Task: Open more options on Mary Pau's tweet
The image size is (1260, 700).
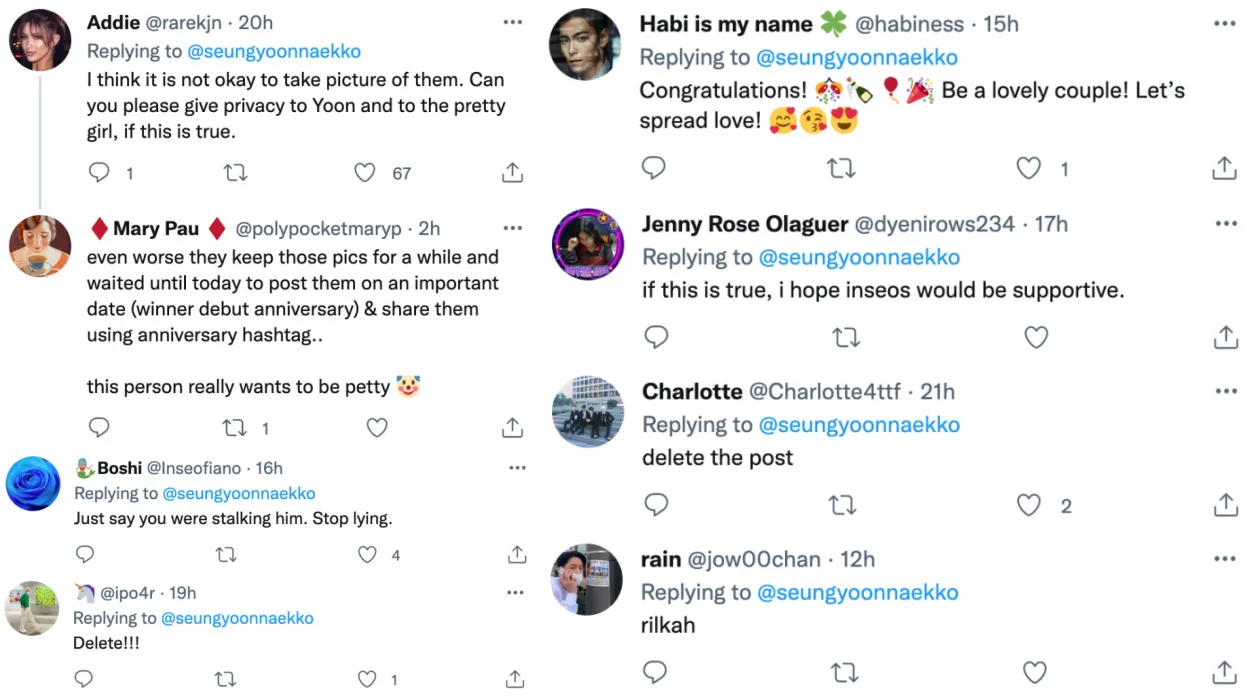Action: tap(512, 228)
